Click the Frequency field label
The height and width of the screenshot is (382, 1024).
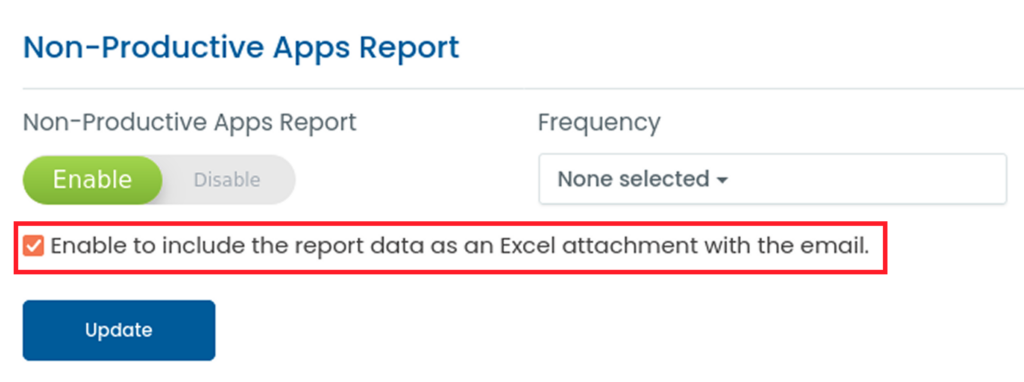point(599,122)
